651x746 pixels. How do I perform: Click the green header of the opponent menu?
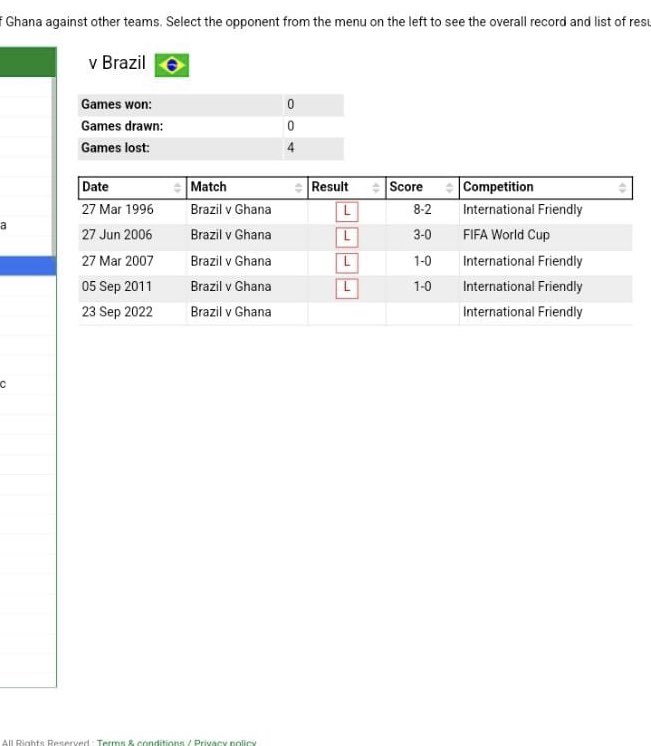28,62
